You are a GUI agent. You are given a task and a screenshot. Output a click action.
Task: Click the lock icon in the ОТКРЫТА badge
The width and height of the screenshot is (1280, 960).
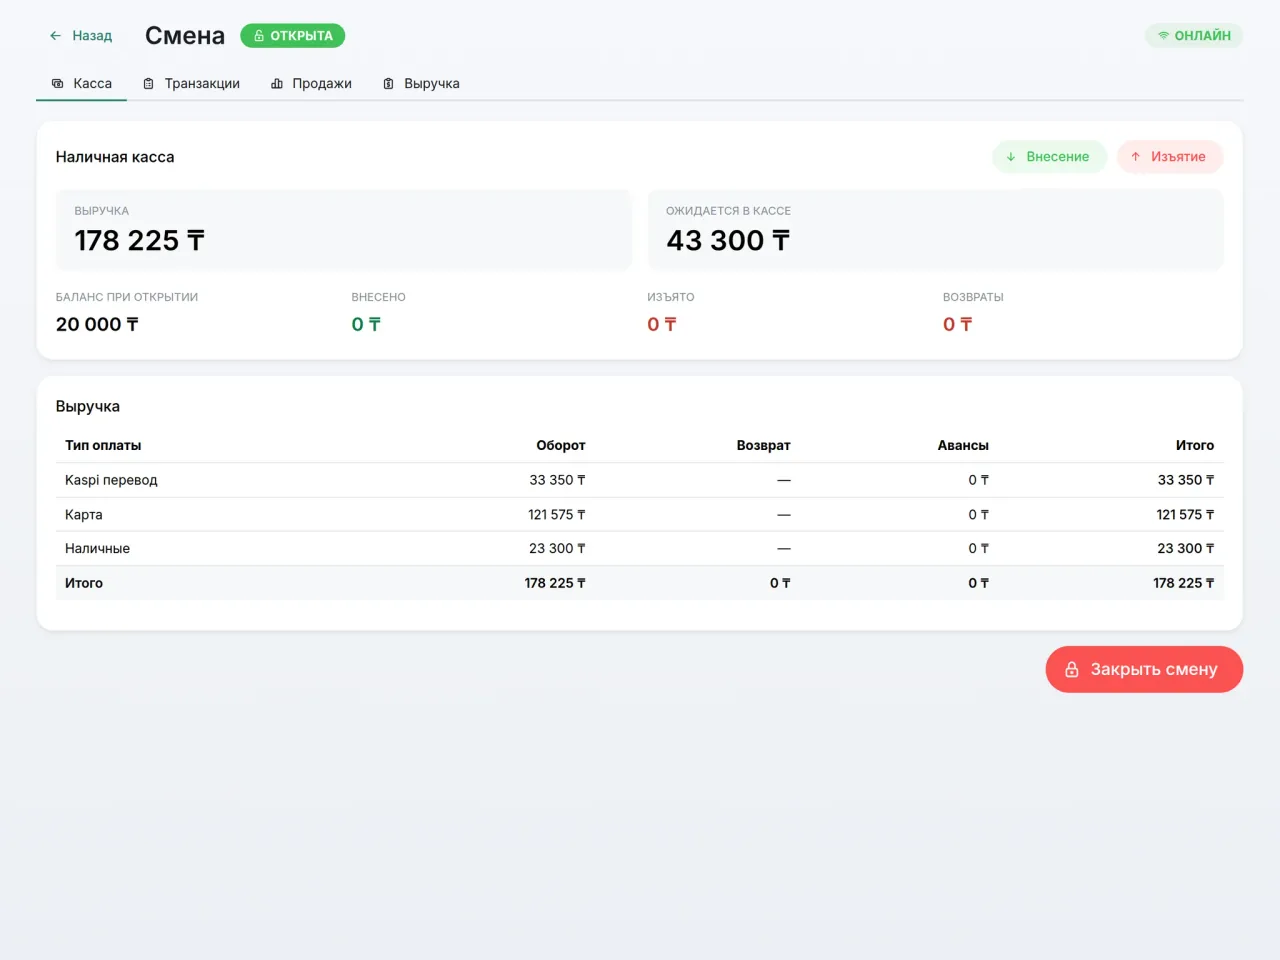[259, 36]
